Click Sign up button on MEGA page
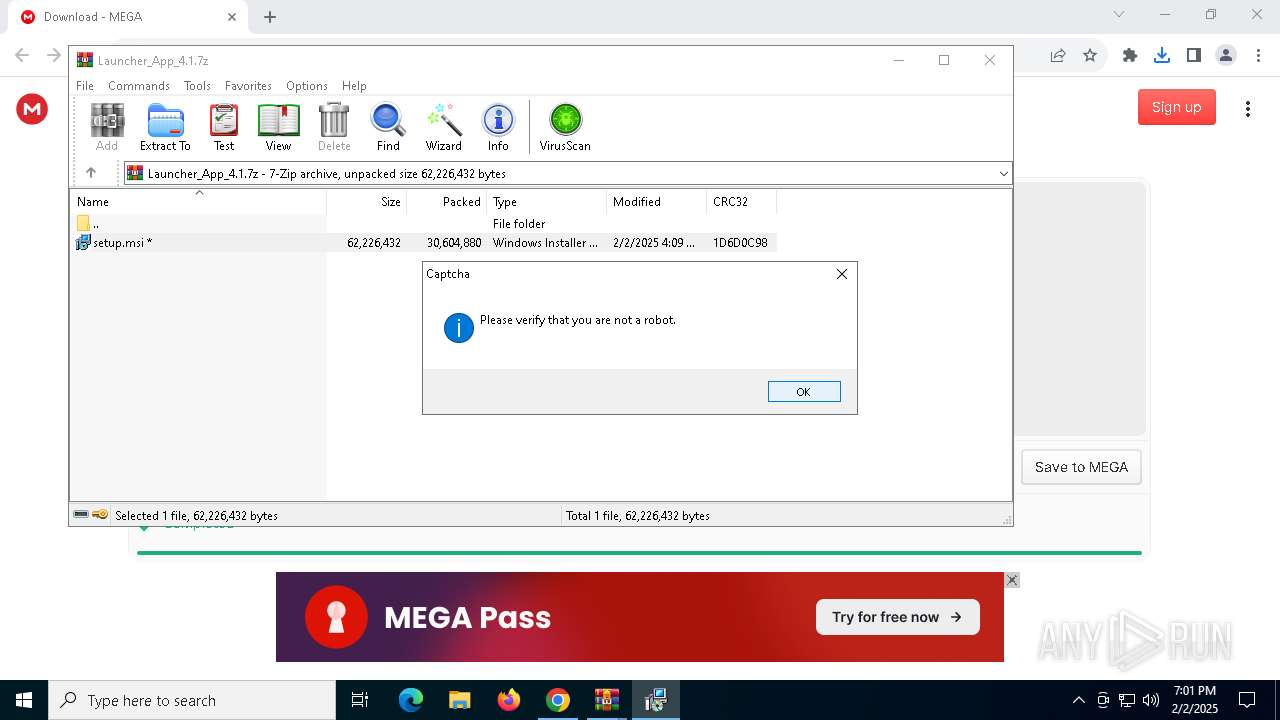The image size is (1280, 720). click(x=1177, y=107)
